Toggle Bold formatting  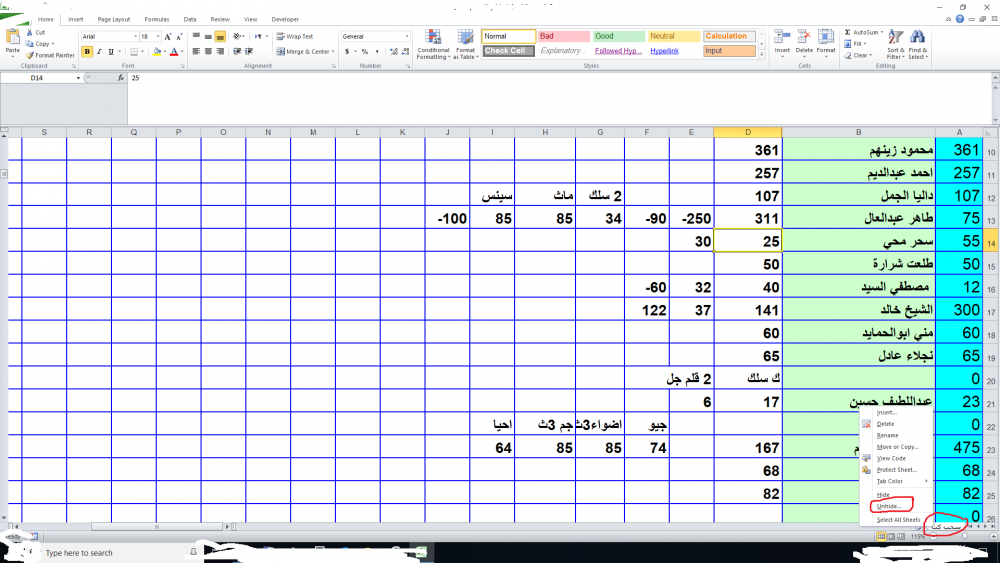[87, 52]
